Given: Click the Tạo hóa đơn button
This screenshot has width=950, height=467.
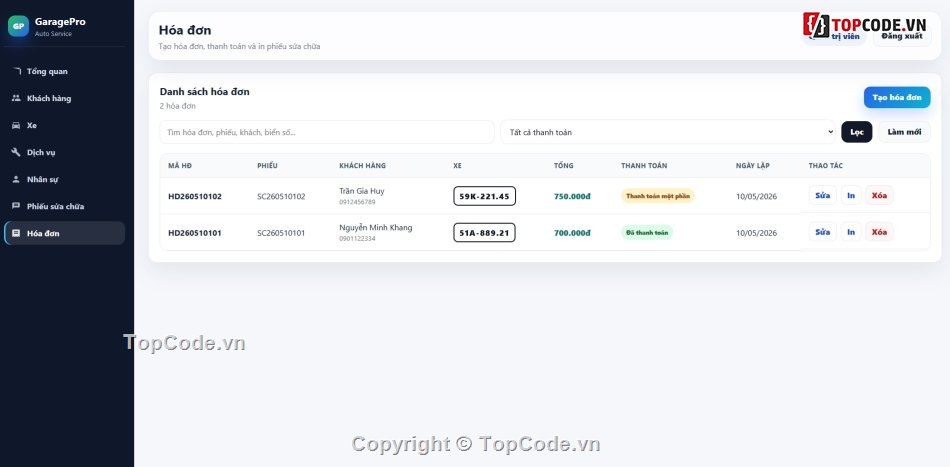Looking at the screenshot, I should point(897,98).
